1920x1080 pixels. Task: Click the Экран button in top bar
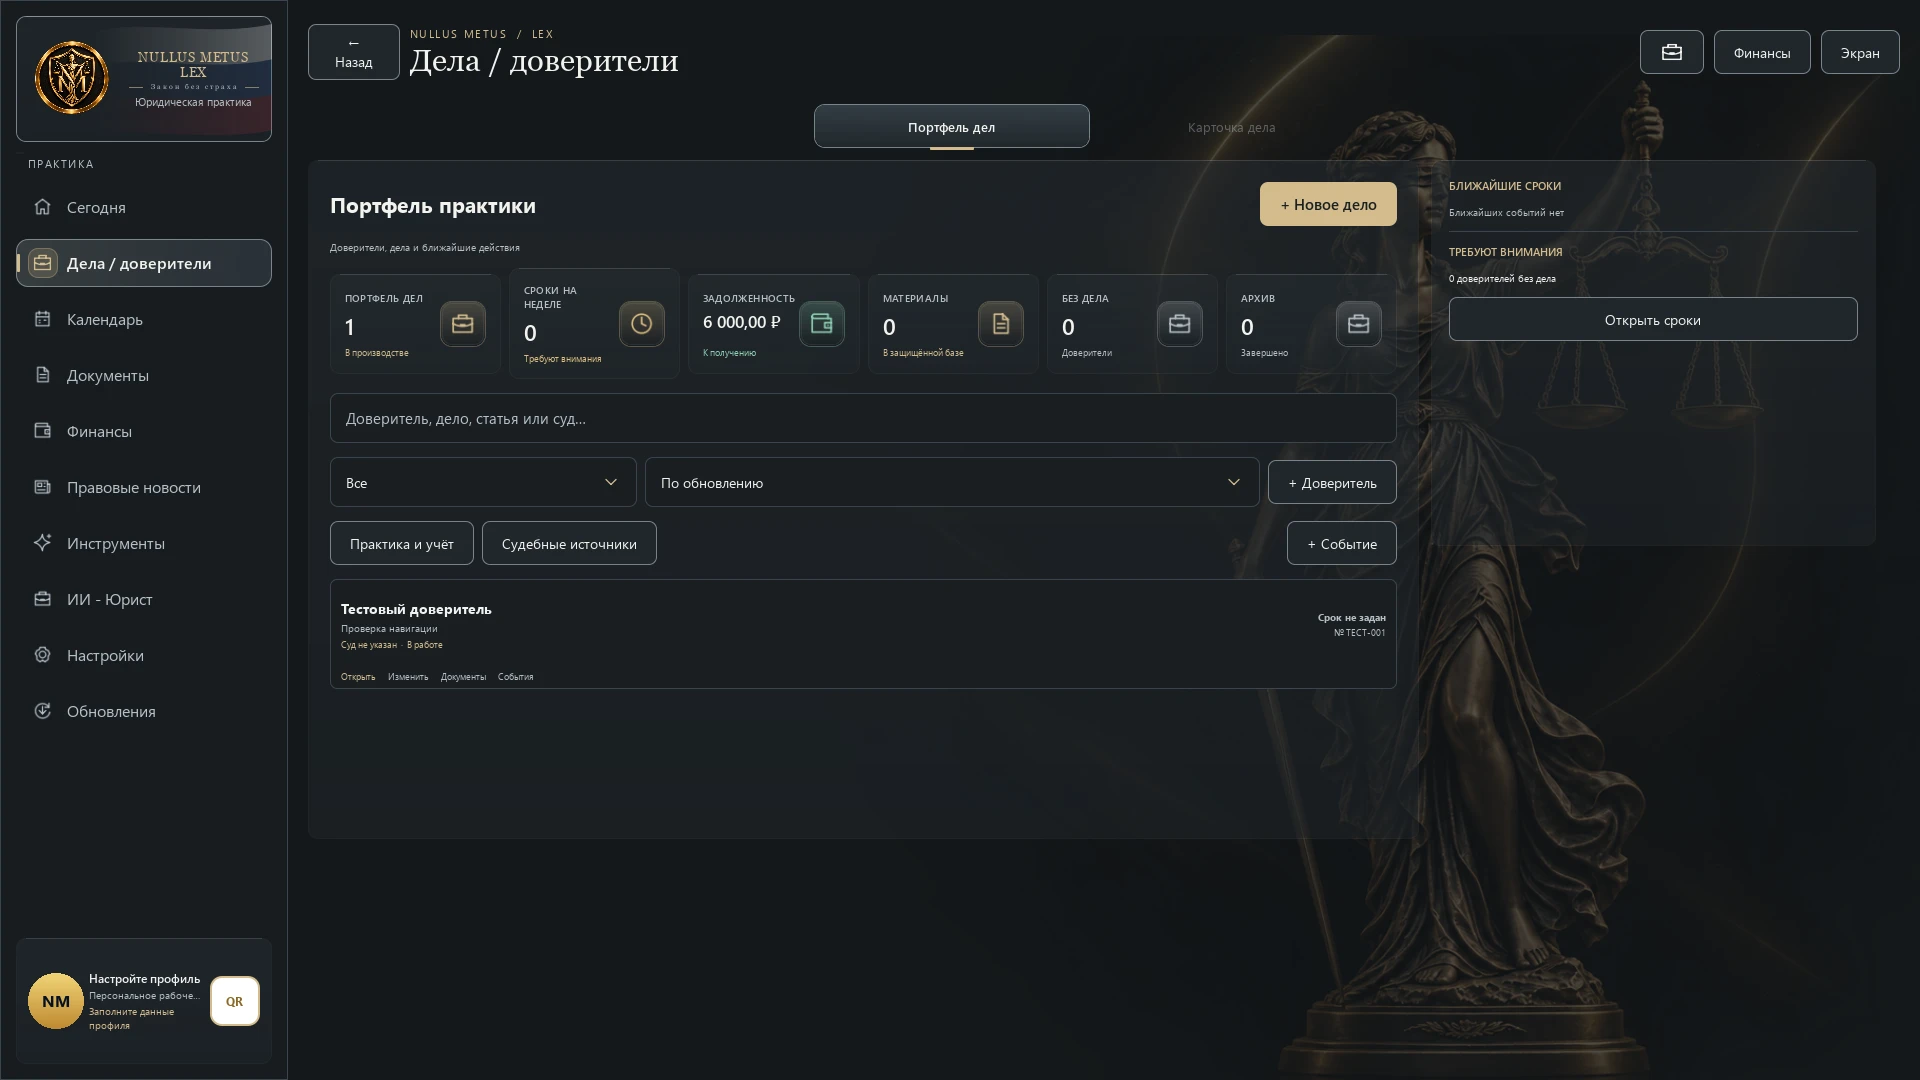click(x=1860, y=52)
